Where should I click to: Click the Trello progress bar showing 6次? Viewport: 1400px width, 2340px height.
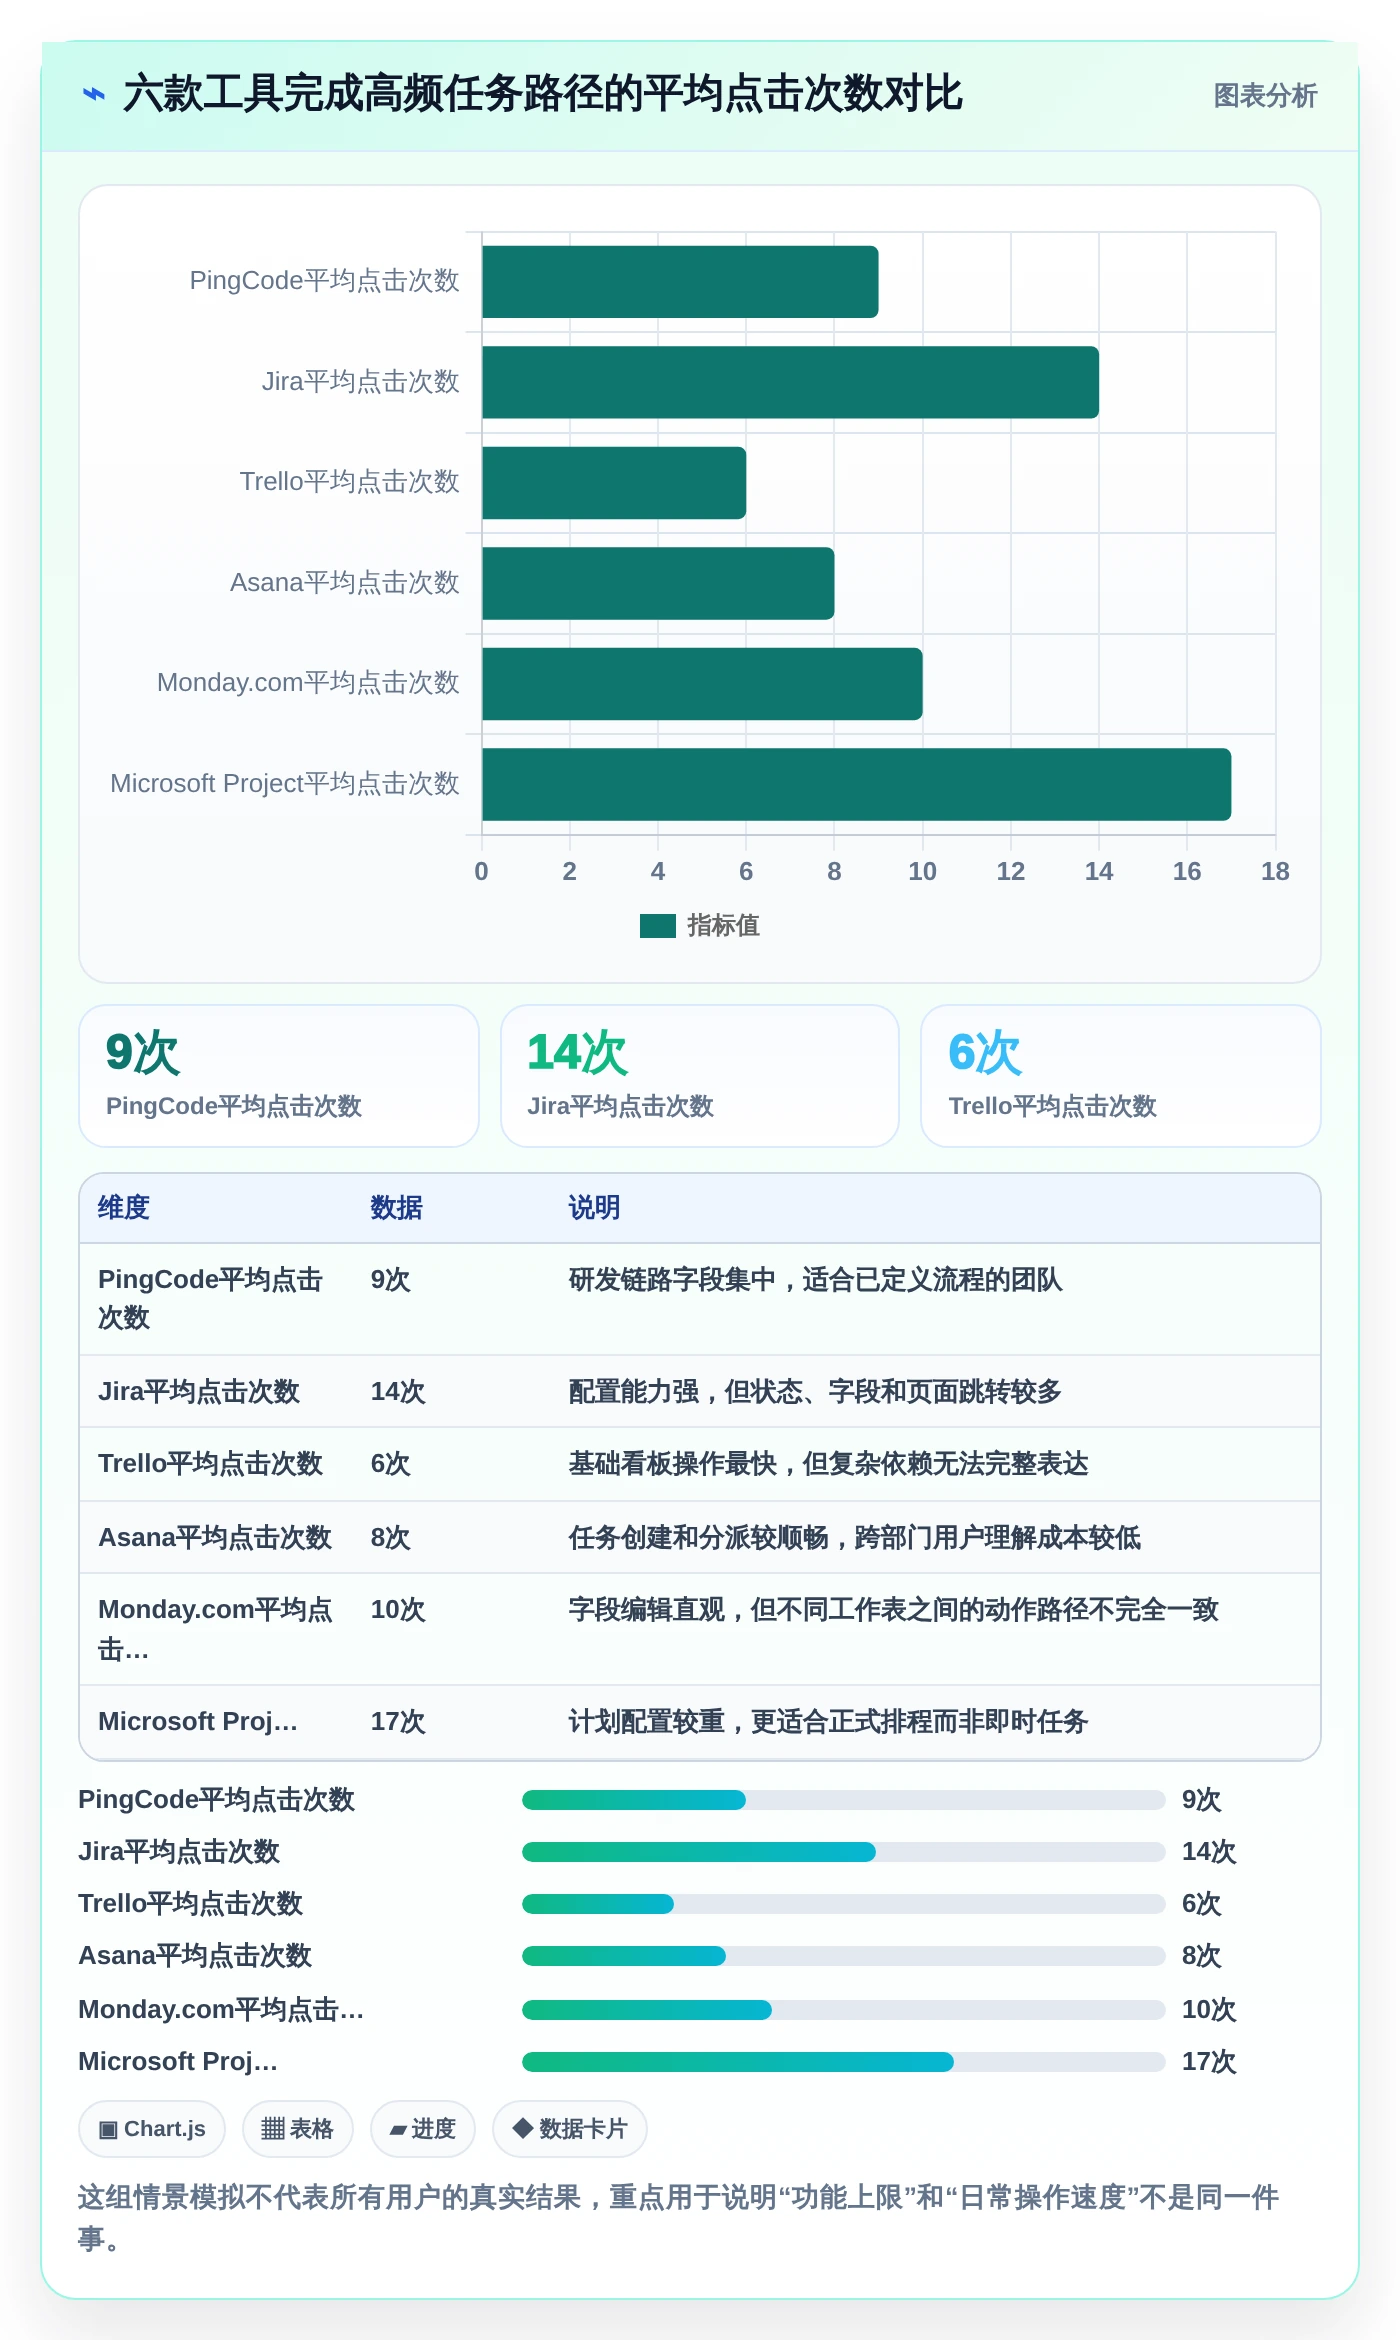[843, 1904]
